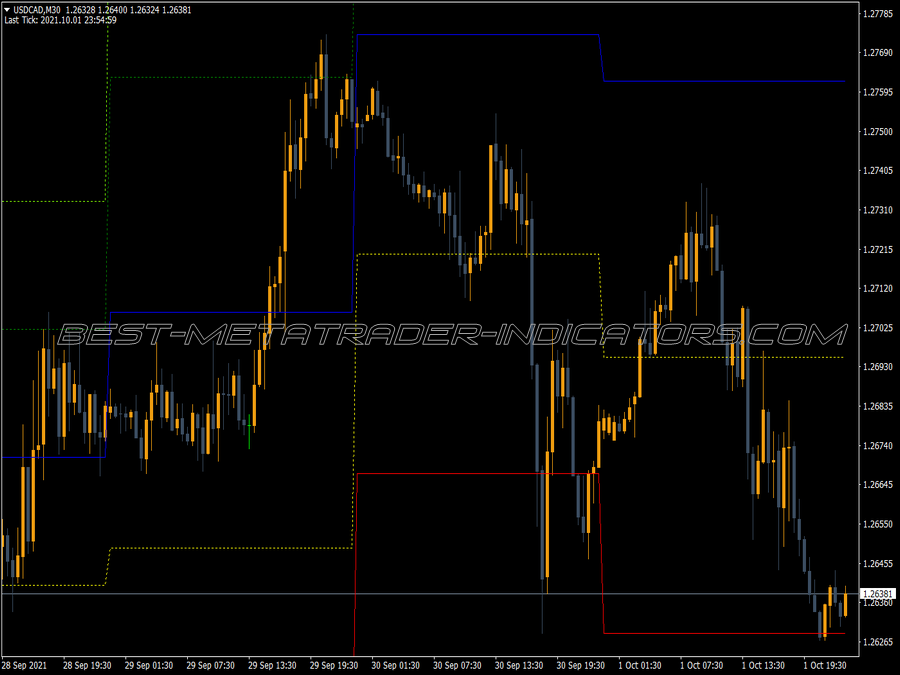
Task: Click the 1.26835 price scale label
Action: click(878, 406)
